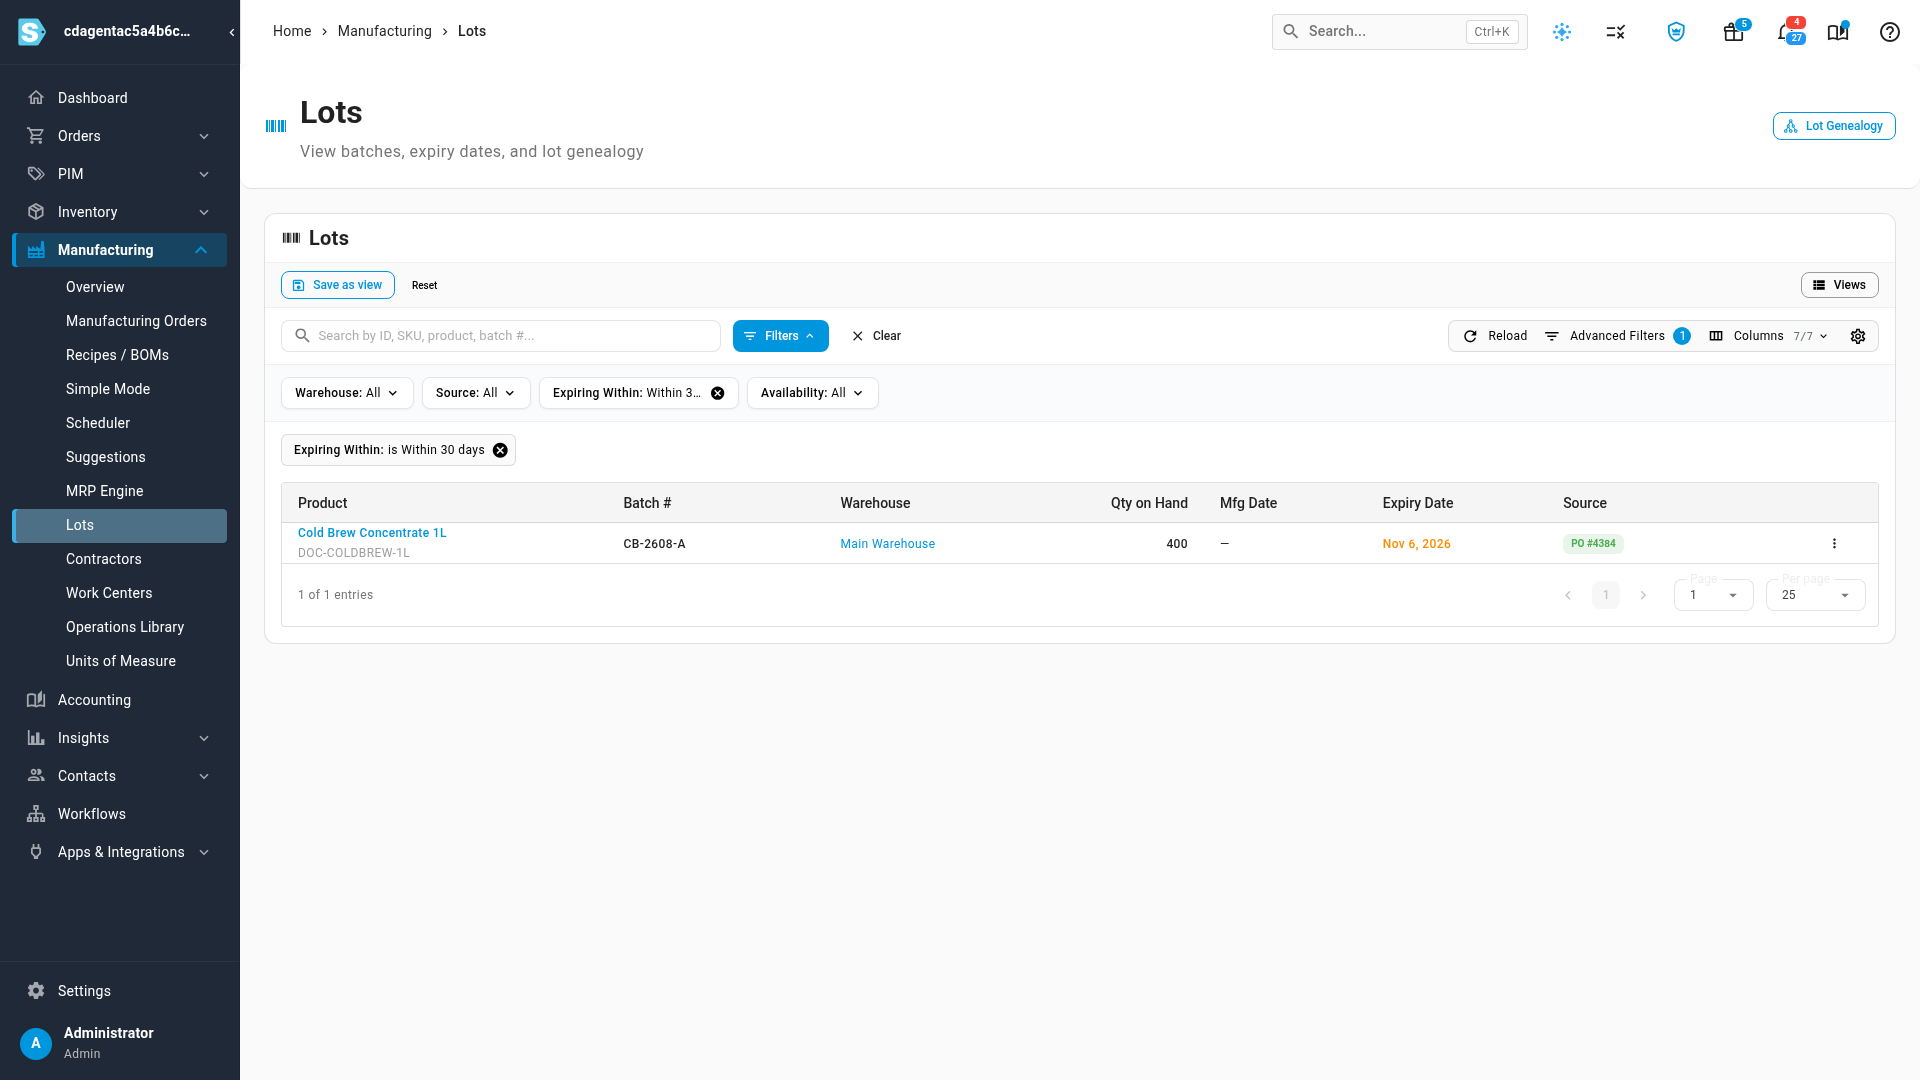The width and height of the screenshot is (1920, 1080).
Task: Collapse the sidebar with the arrow icon
Action: pyautogui.click(x=232, y=32)
